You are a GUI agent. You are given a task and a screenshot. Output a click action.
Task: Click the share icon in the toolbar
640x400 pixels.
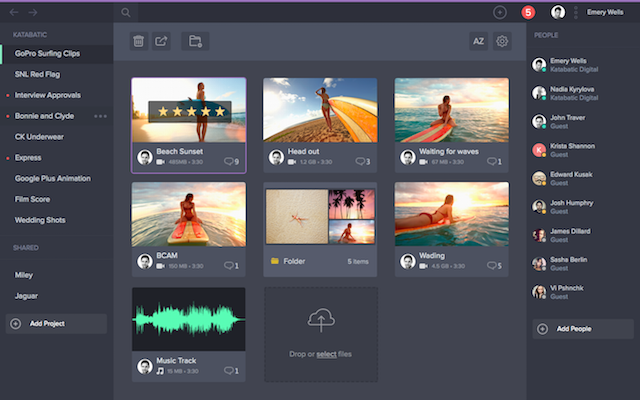162,41
